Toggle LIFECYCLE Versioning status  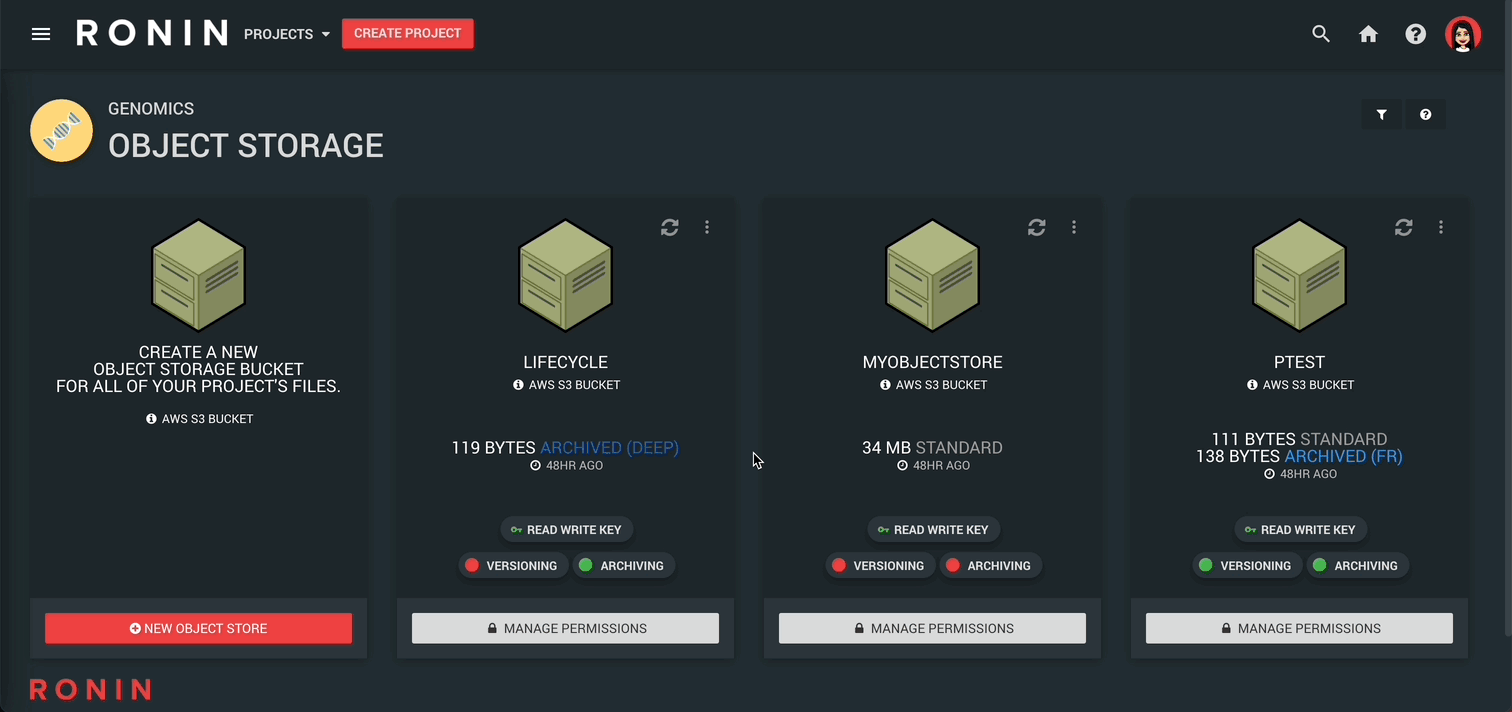[x=512, y=566]
